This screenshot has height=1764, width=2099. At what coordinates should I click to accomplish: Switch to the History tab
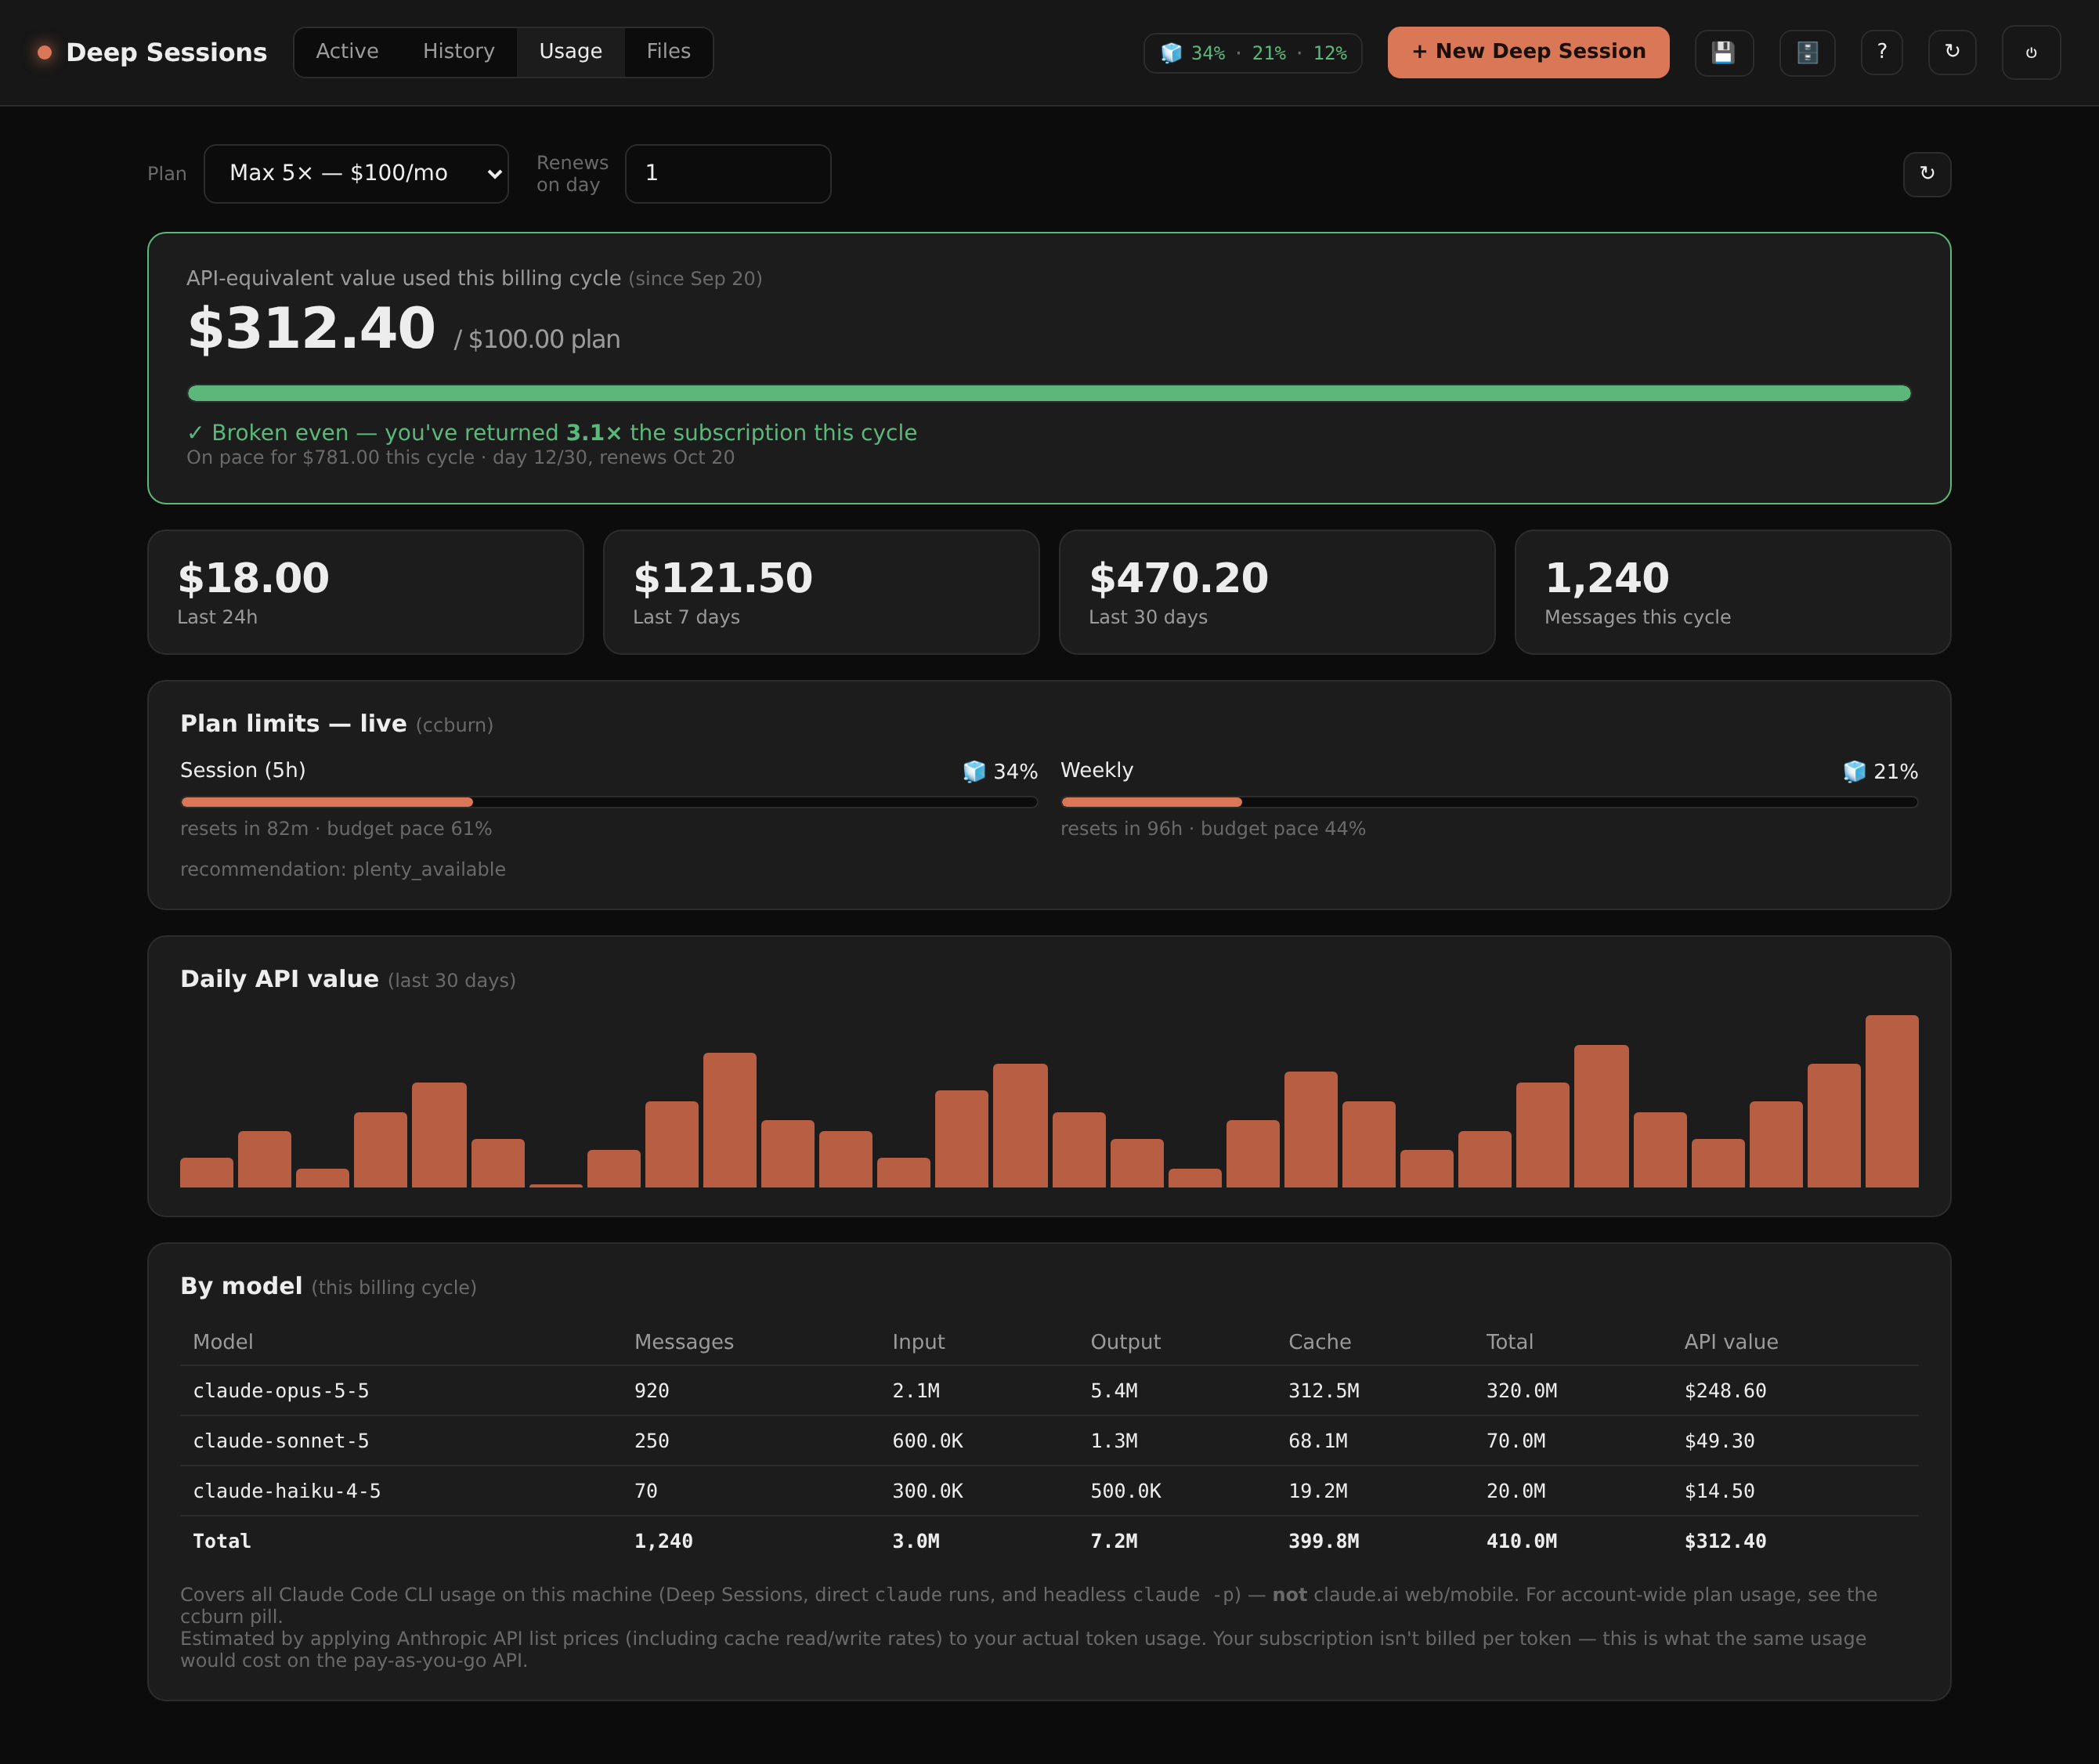coord(458,51)
